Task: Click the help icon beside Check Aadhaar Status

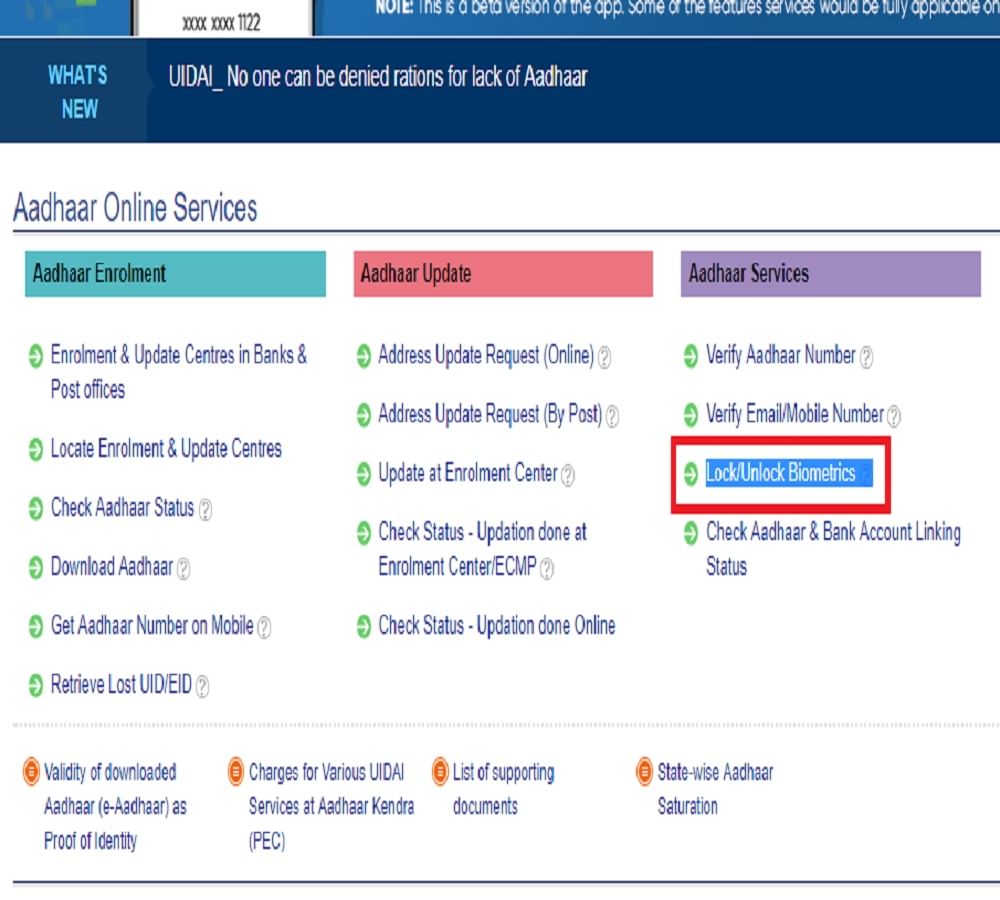Action: tap(204, 508)
